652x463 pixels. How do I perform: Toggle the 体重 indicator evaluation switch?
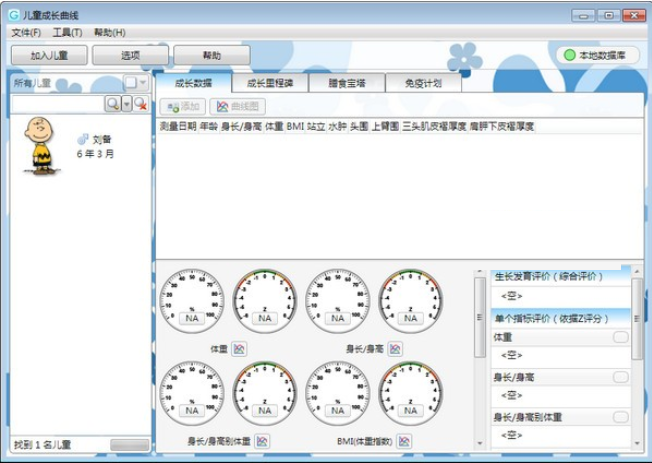620,337
